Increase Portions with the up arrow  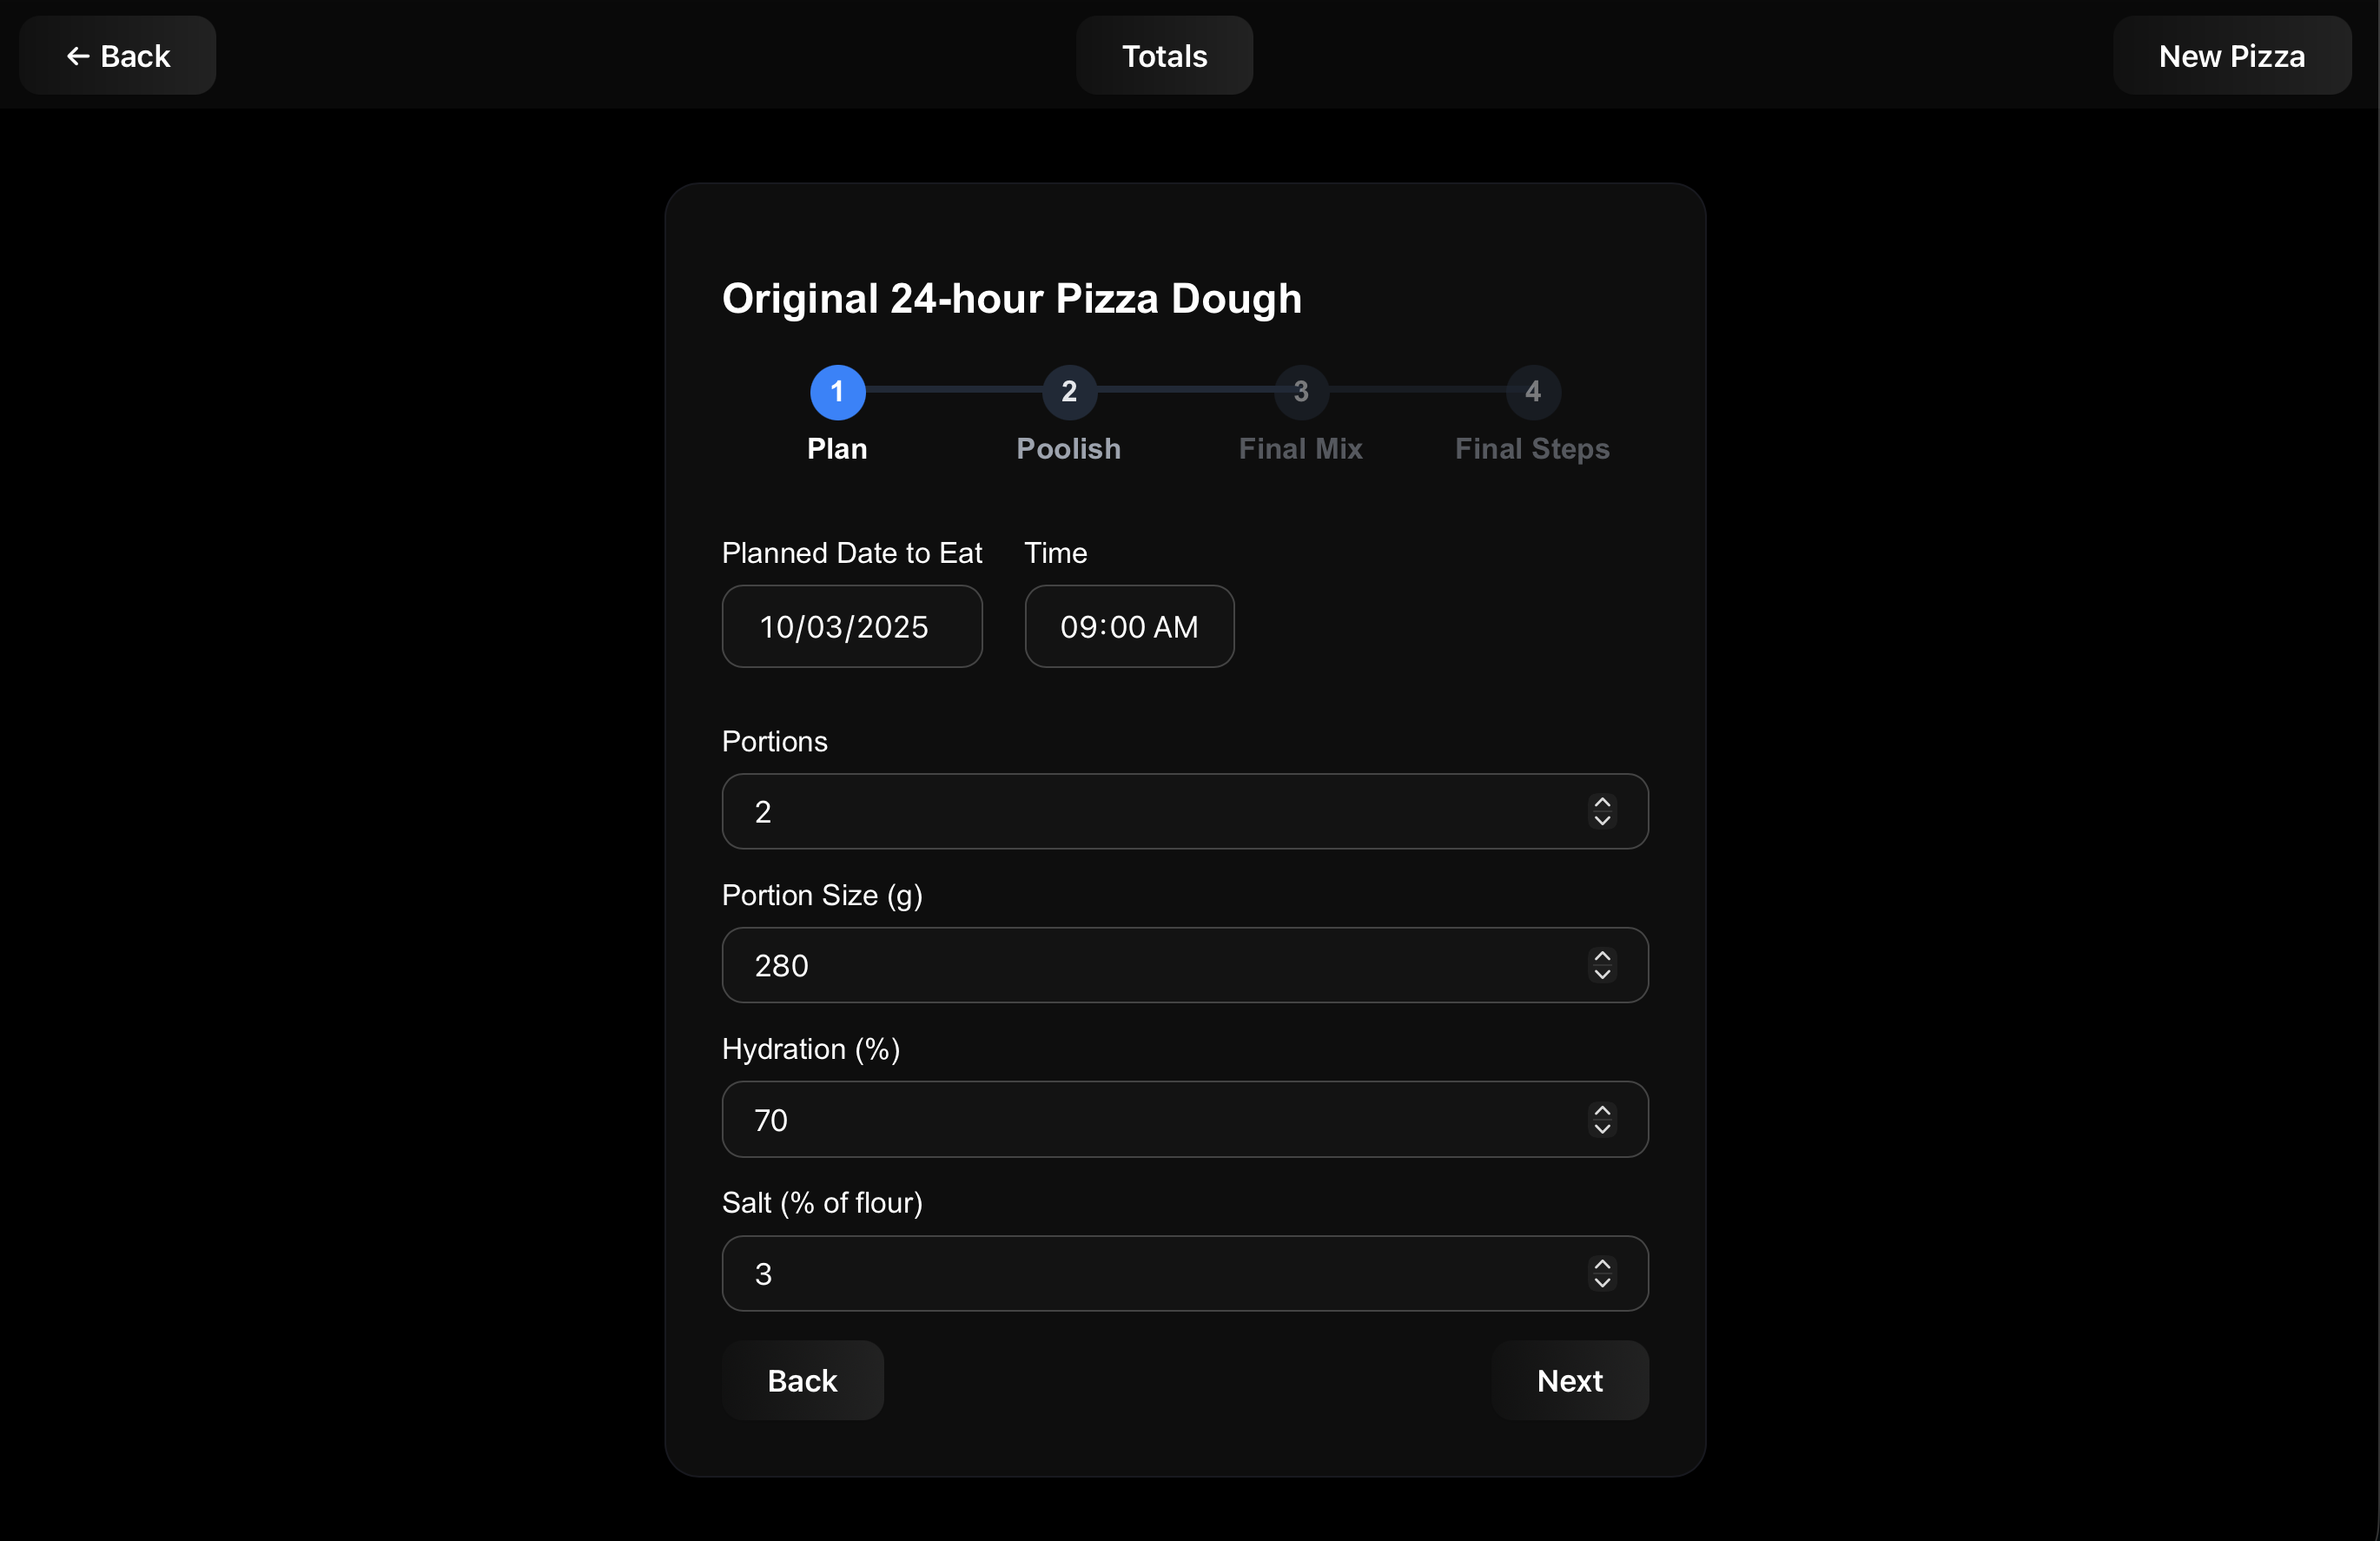[x=1602, y=802]
